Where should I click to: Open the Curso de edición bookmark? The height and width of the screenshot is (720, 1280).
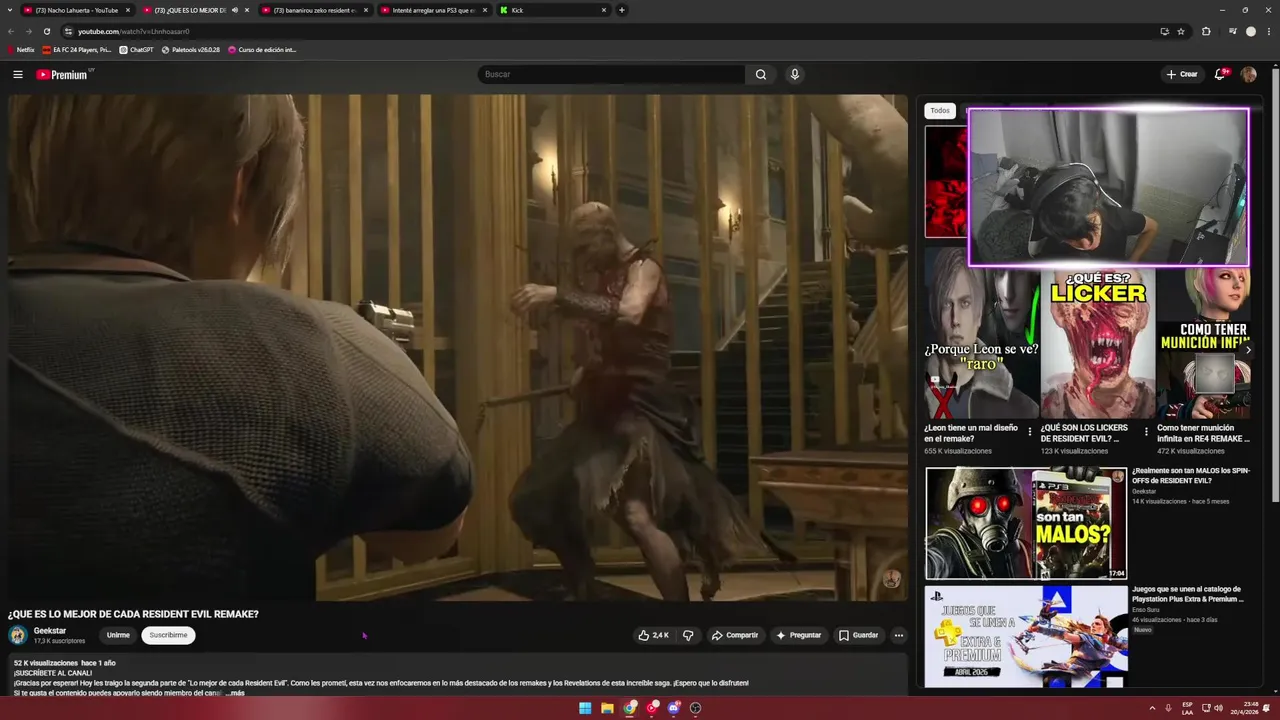(262, 49)
